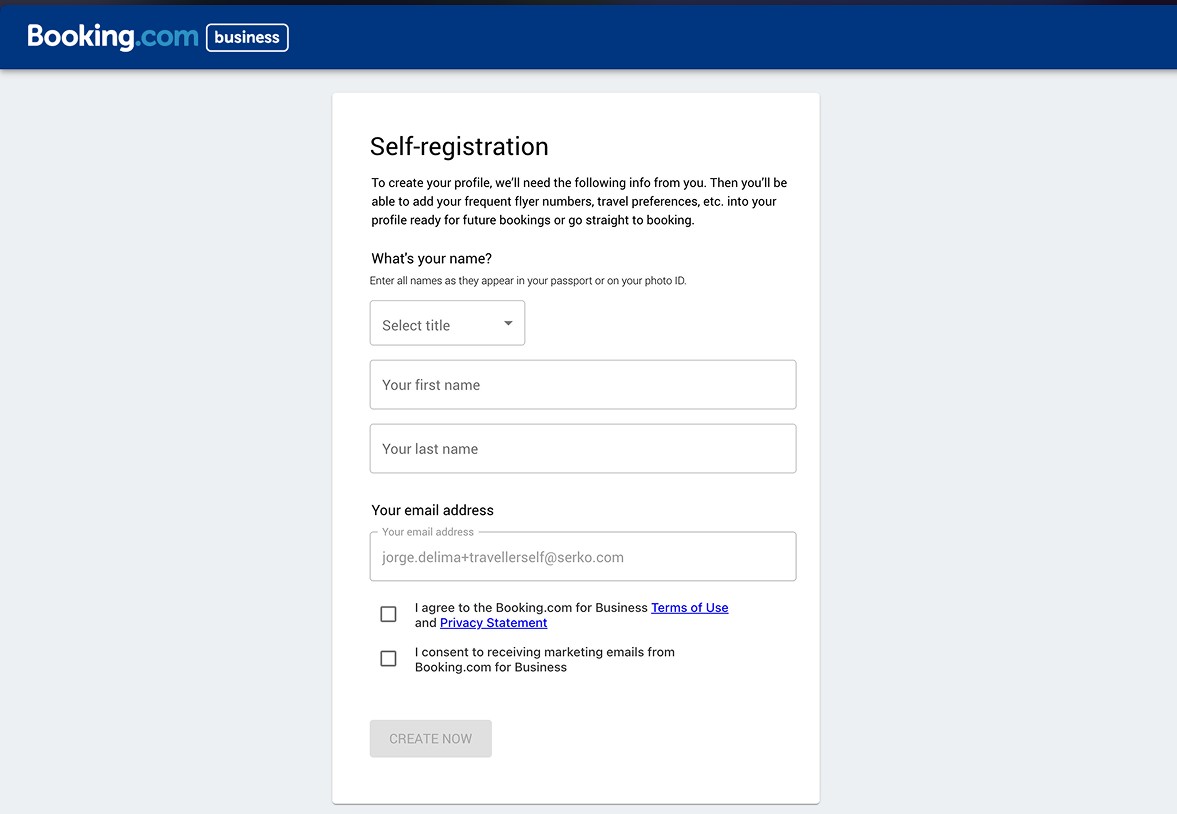The image size is (1177, 814).
Task: Click the business badge in header
Action: click(247, 38)
